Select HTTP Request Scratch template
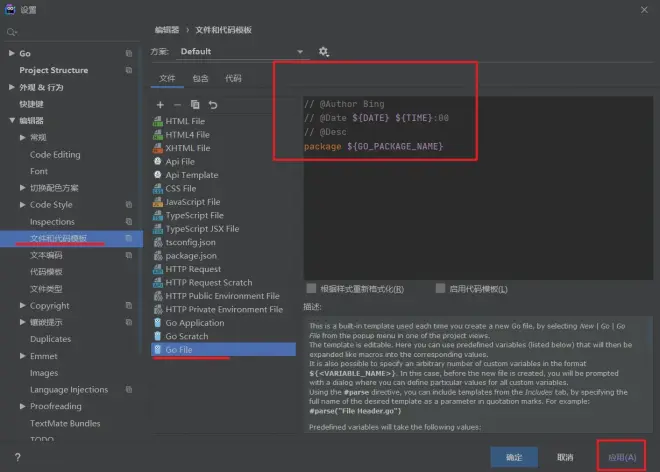The width and height of the screenshot is (660, 472). coord(209,283)
